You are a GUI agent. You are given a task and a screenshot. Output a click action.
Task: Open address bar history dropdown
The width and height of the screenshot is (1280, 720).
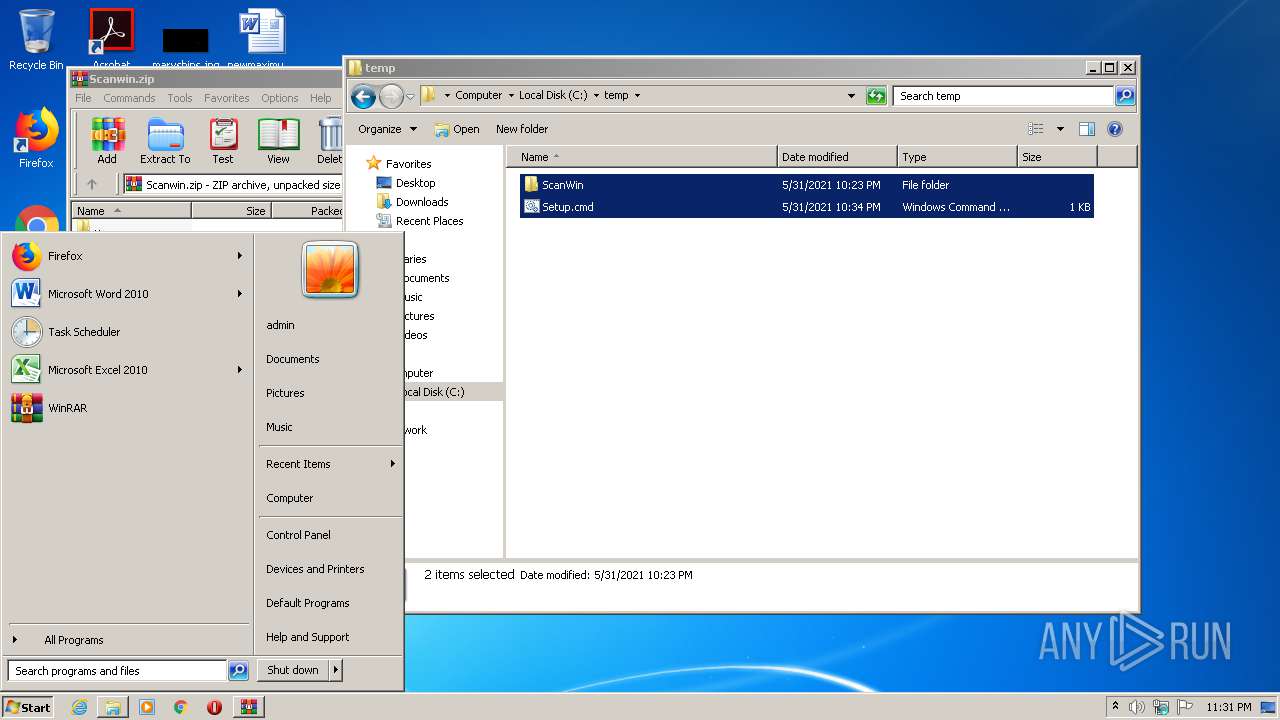point(851,96)
